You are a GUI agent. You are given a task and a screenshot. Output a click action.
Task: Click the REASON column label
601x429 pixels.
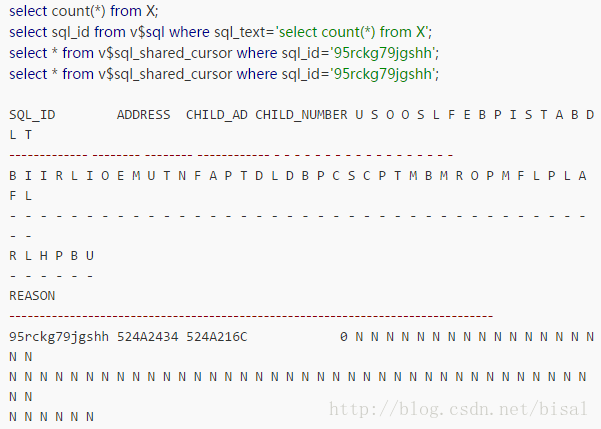pyautogui.click(x=32, y=296)
